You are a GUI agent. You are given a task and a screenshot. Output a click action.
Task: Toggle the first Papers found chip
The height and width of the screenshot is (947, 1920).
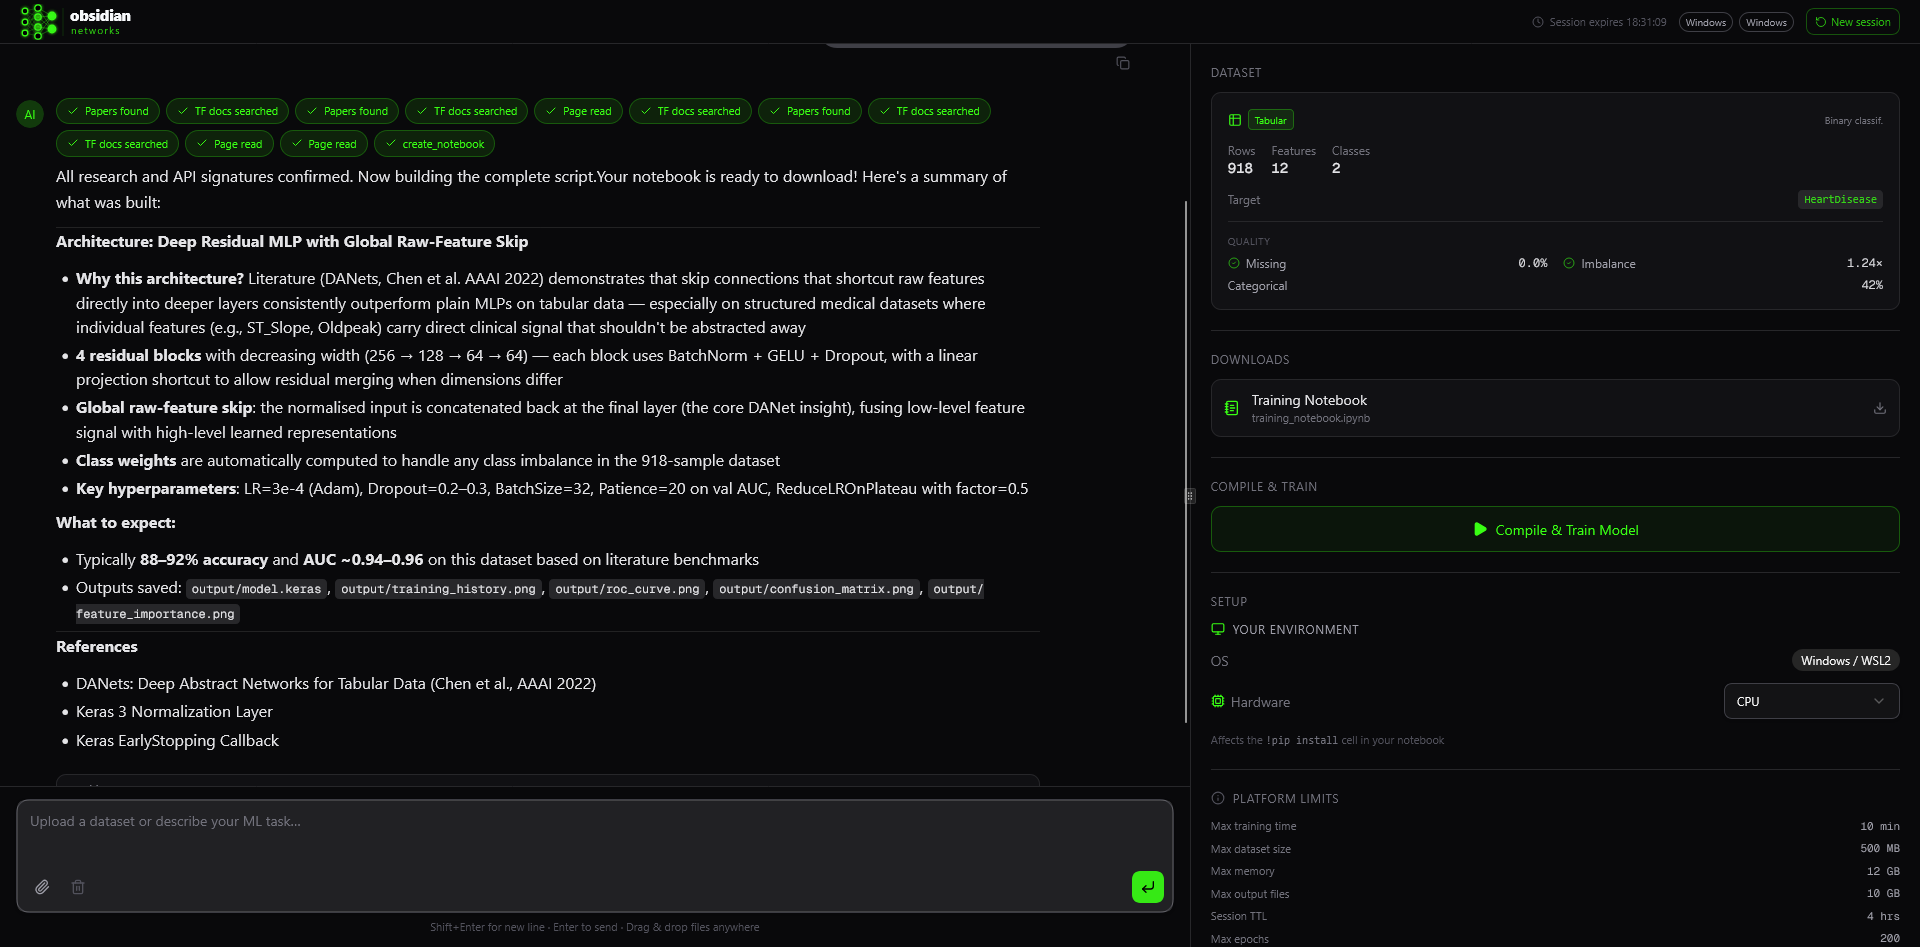tap(107, 111)
